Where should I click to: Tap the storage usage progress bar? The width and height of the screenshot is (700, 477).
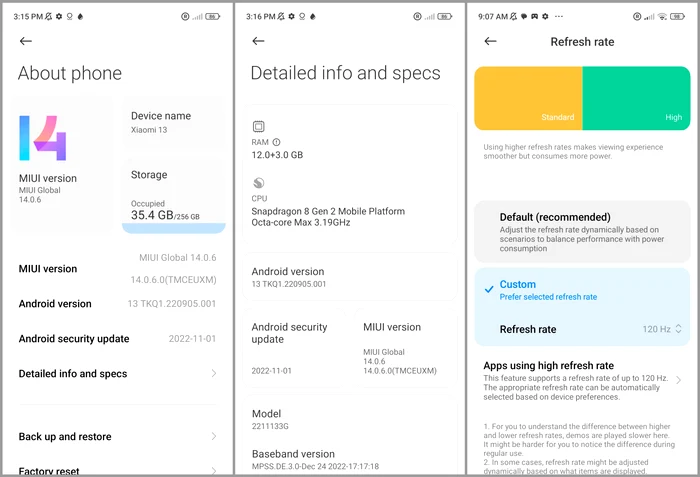pyautogui.click(x=174, y=228)
